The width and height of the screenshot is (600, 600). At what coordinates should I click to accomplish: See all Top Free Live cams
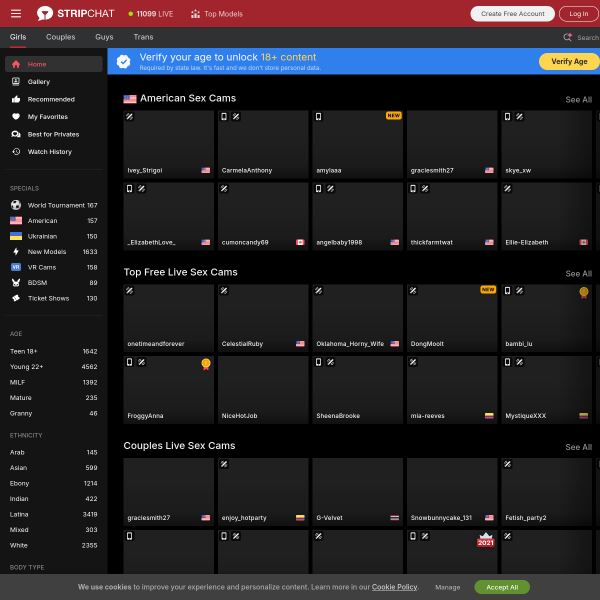tap(579, 274)
